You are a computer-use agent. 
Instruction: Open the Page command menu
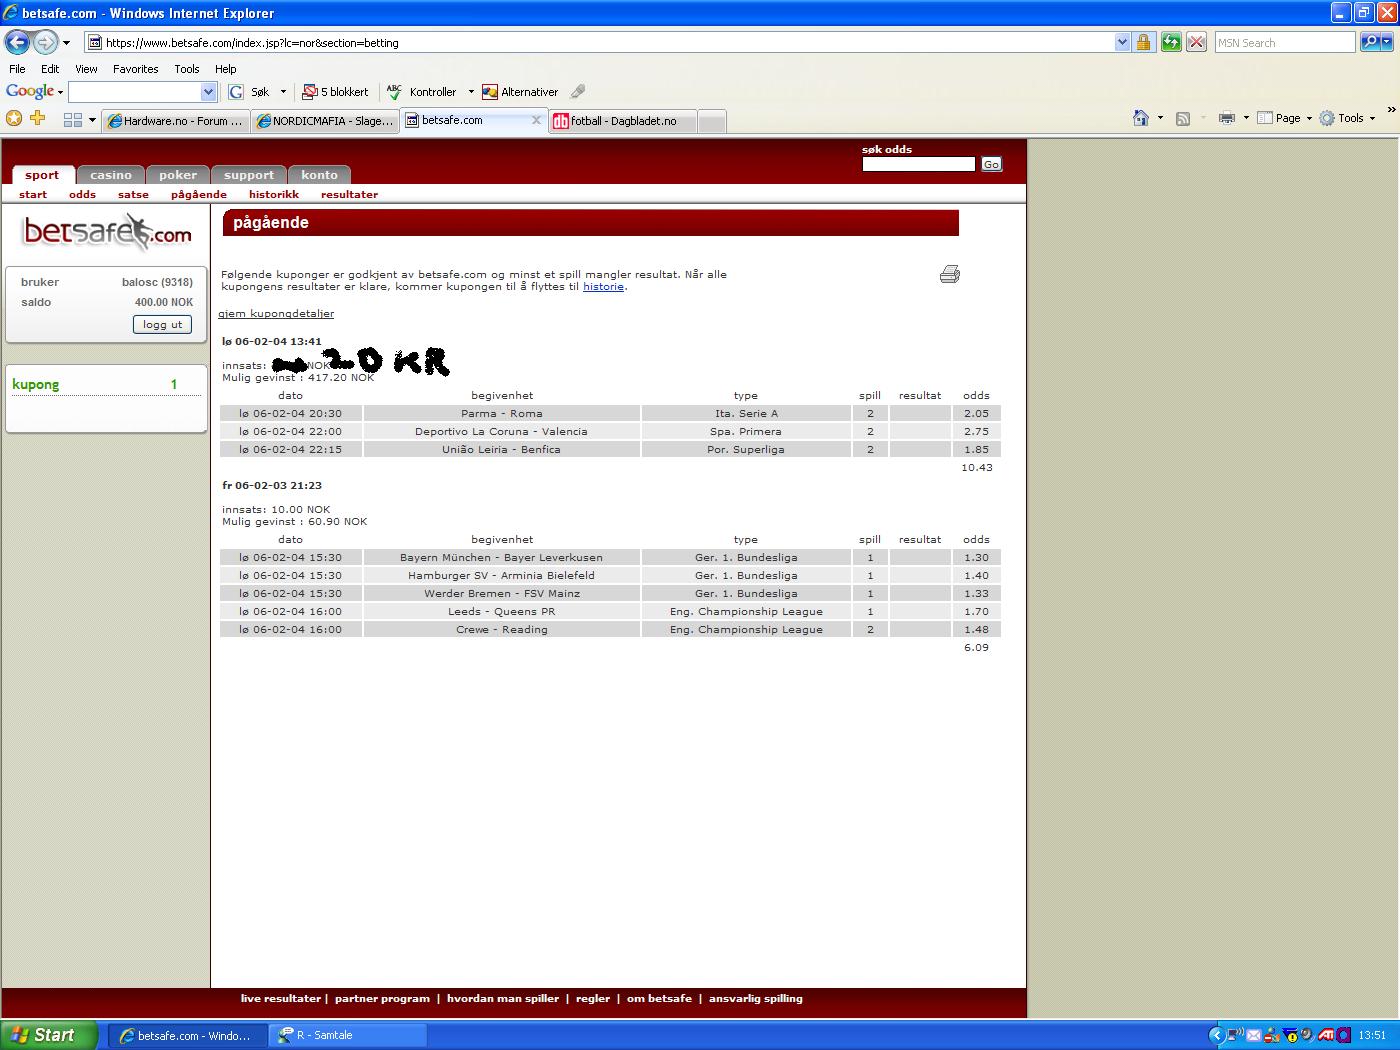coord(1284,118)
